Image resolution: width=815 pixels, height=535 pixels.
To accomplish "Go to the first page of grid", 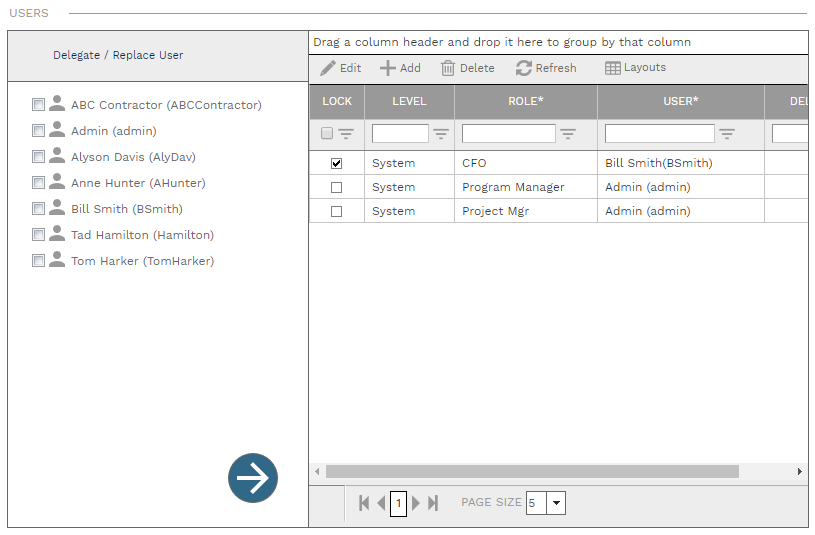I will pos(364,503).
